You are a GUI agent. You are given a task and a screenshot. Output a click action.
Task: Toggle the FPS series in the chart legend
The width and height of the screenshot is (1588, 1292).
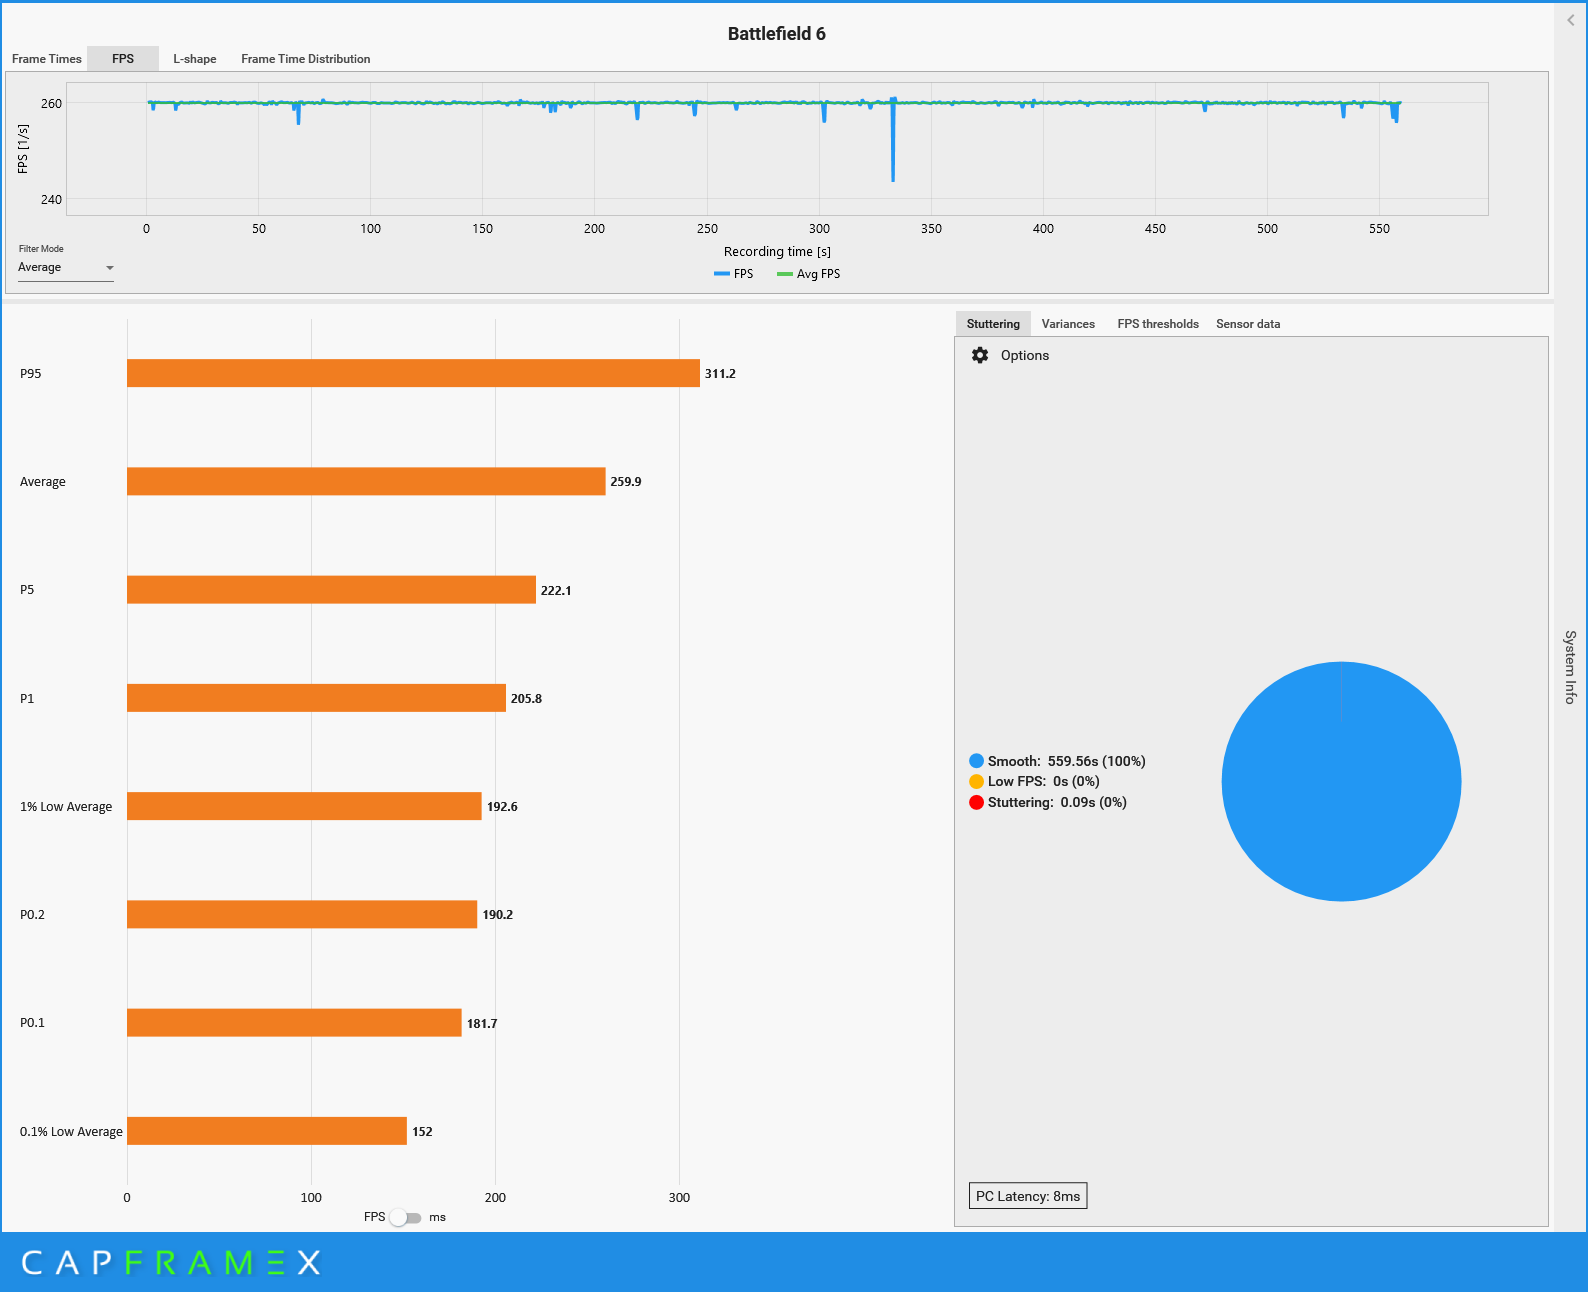point(734,274)
